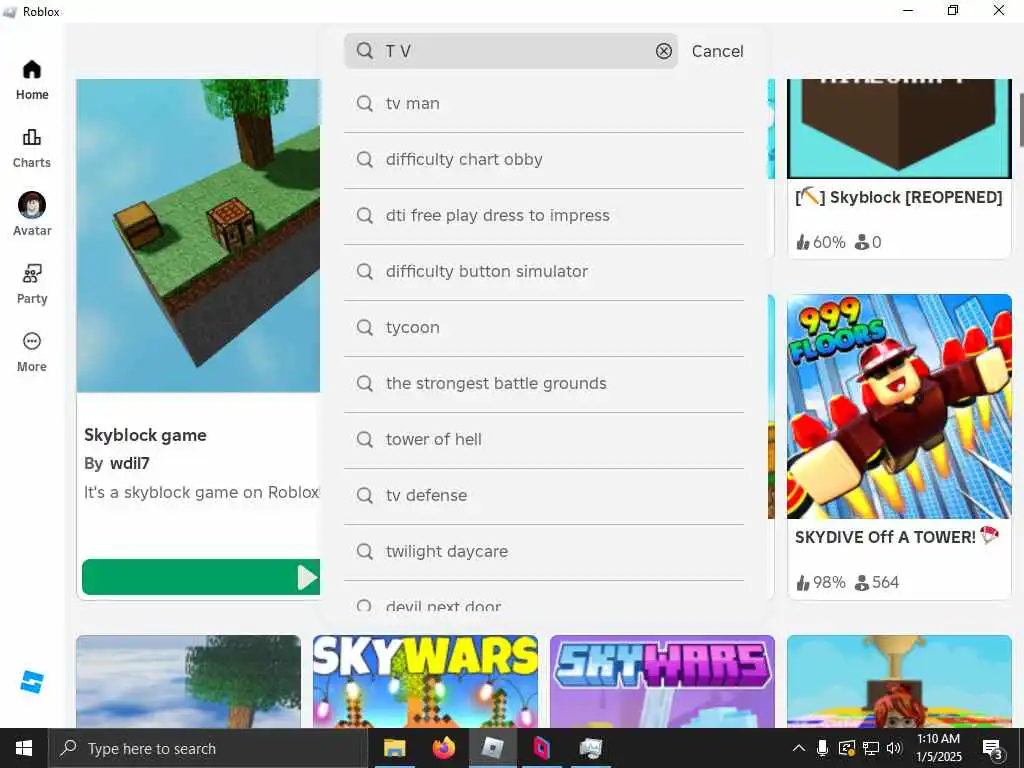Open the clock showing 1:10 AM
Screen dimensions: 1024x768
(x=938, y=748)
